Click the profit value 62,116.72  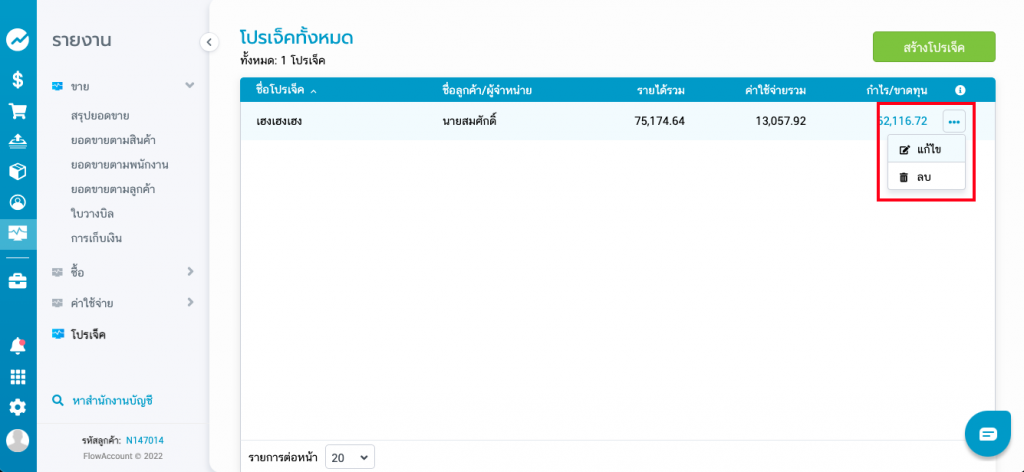(903, 121)
